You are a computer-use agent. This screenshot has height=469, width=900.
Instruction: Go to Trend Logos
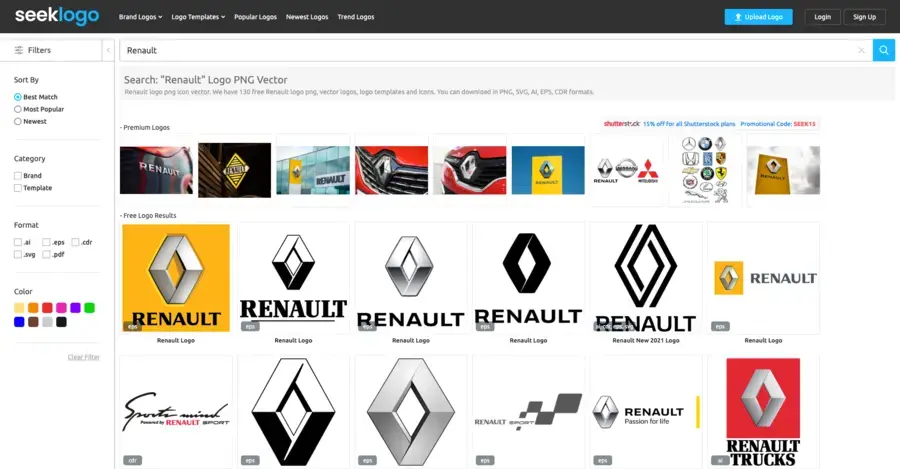point(356,17)
